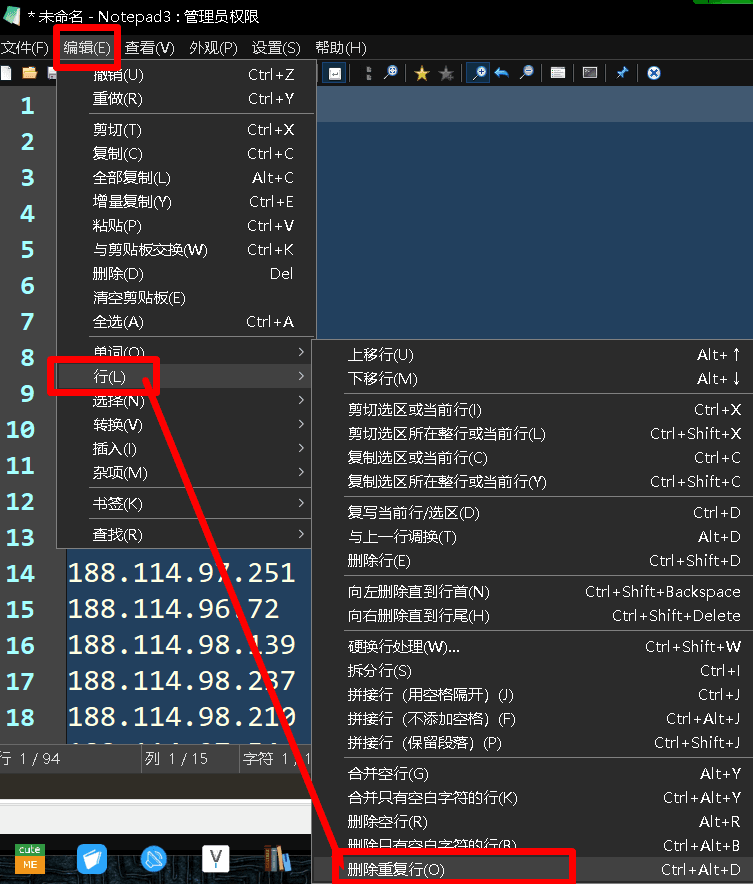This screenshot has width=753, height=884.
Task: Open the 设置(S) menu
Action: 276,48
